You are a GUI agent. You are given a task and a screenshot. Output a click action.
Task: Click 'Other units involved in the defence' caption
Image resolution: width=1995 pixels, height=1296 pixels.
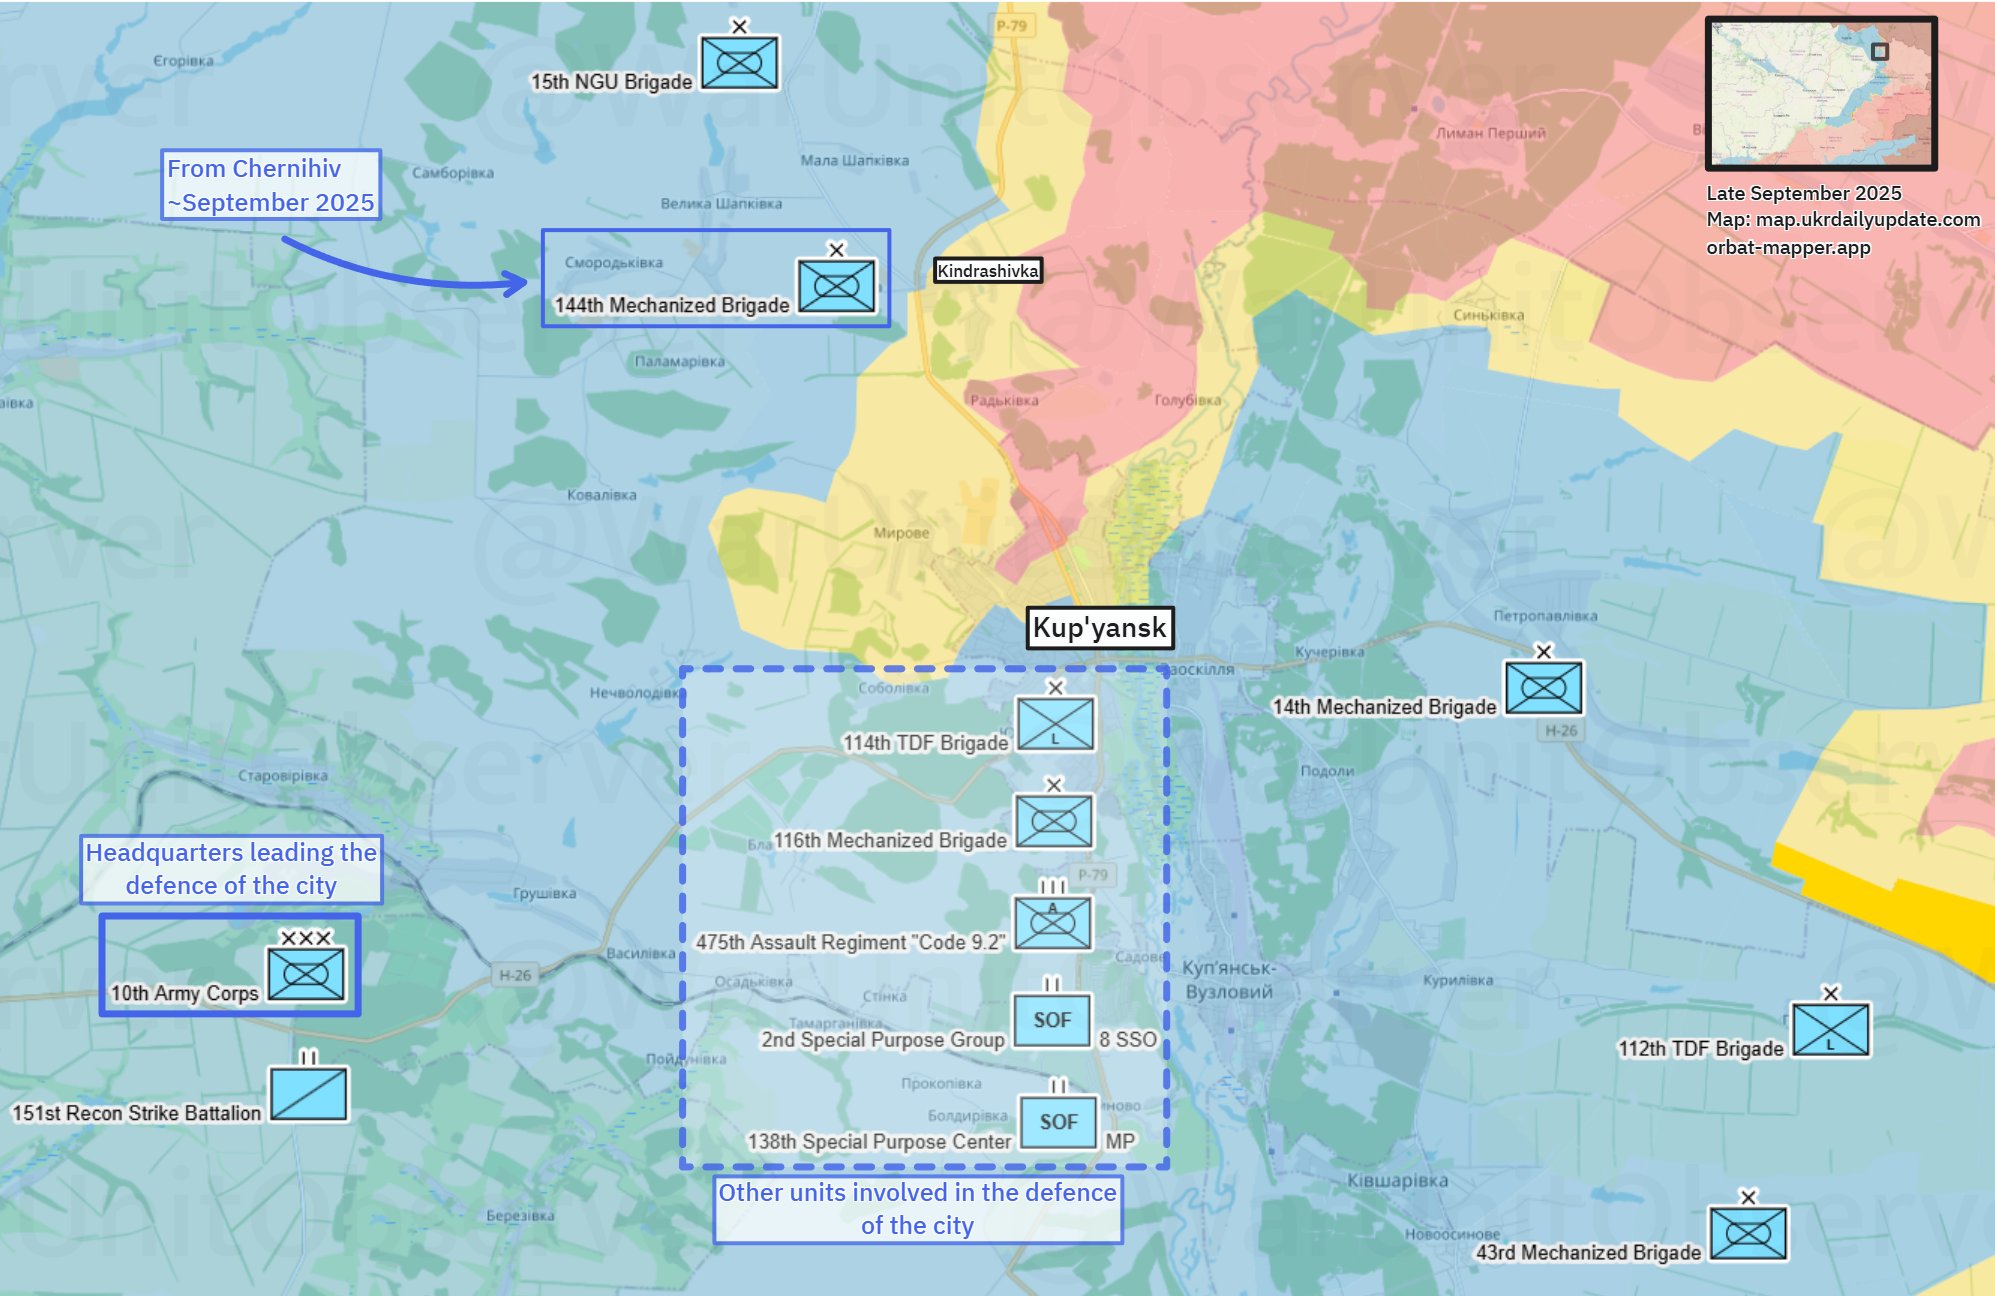(x=917, y=1209)
